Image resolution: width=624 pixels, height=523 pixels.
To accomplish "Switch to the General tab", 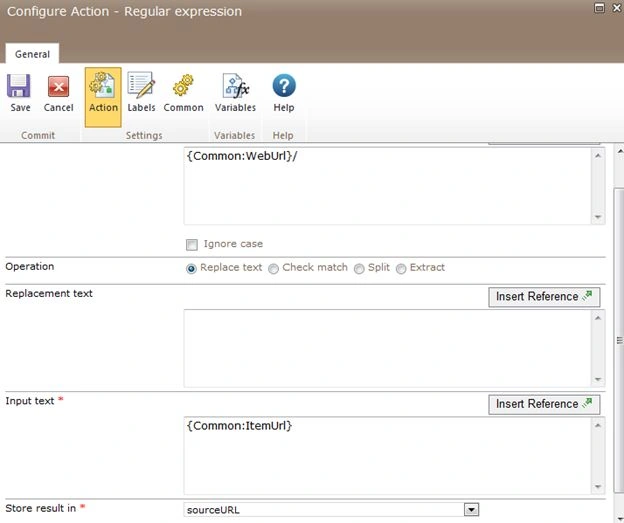I will coord(32,54).
